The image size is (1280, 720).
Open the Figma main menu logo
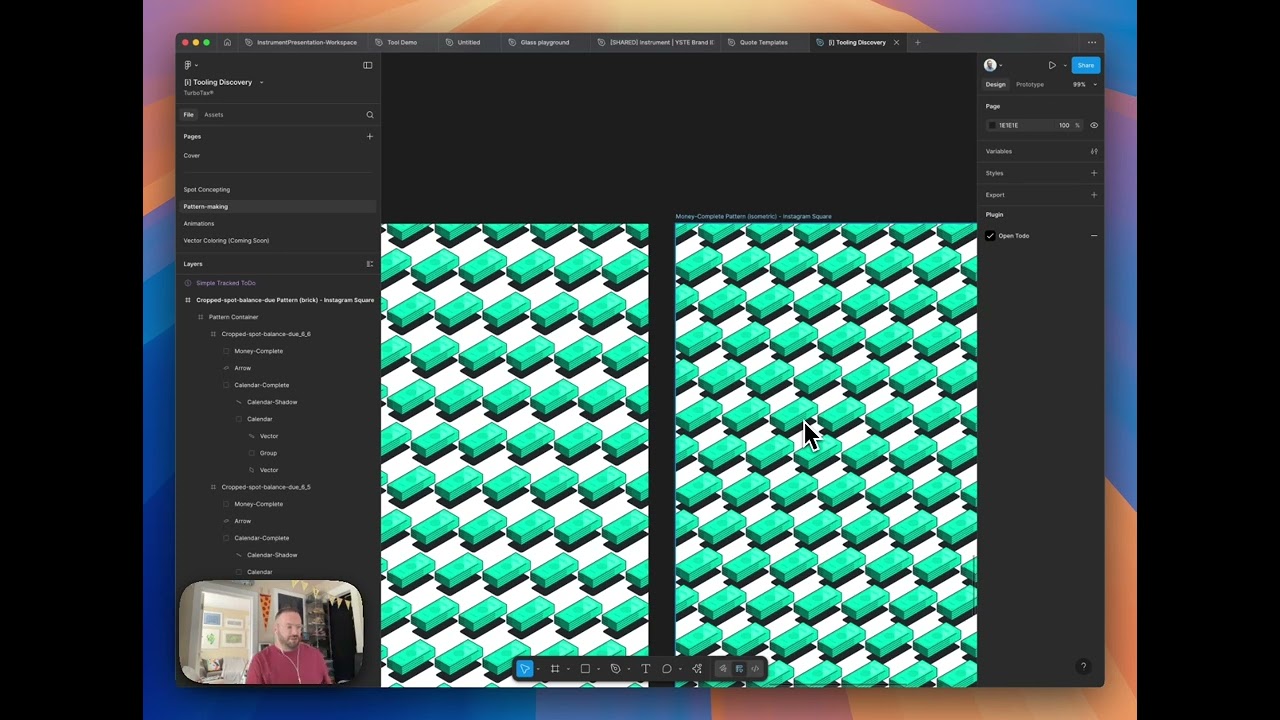tap(188, 65)
